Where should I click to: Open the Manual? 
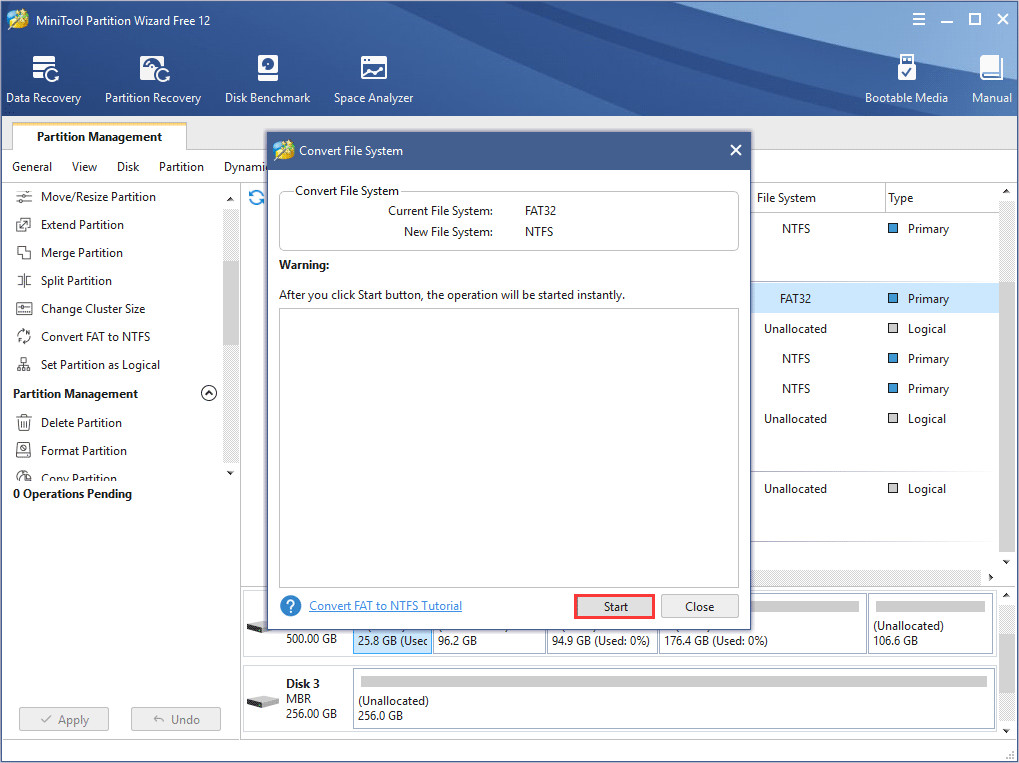pos(992,79)
